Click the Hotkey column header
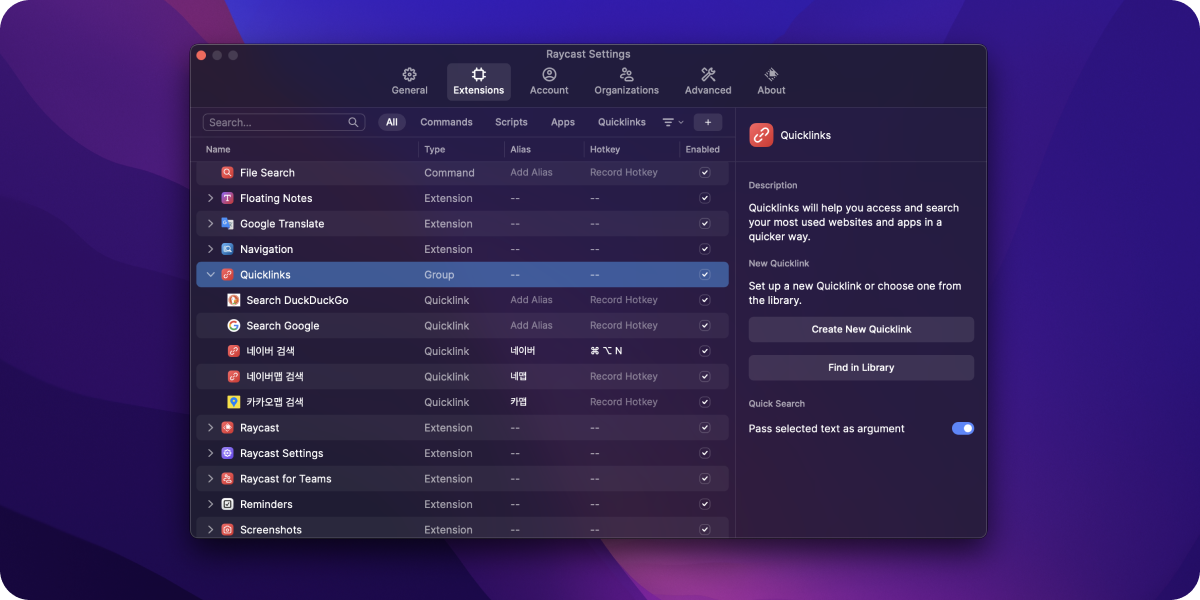Screen dimensions: 1200x600 (x=605, y=150)
